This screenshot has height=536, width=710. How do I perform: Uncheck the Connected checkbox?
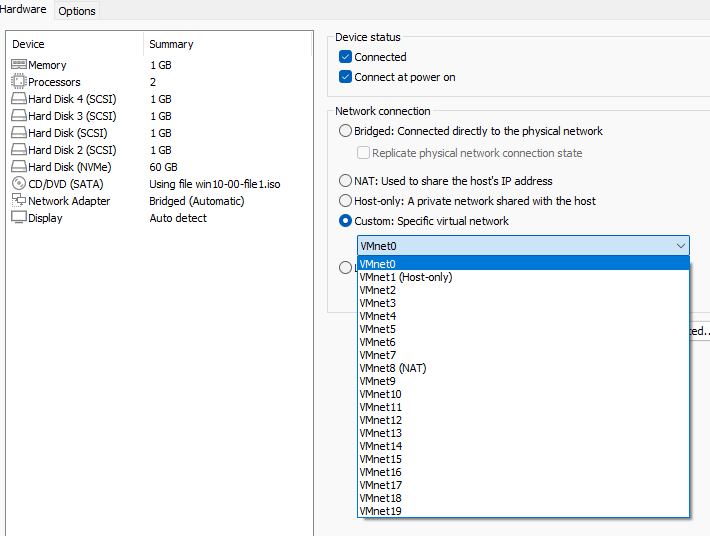(x=345, y=57)
